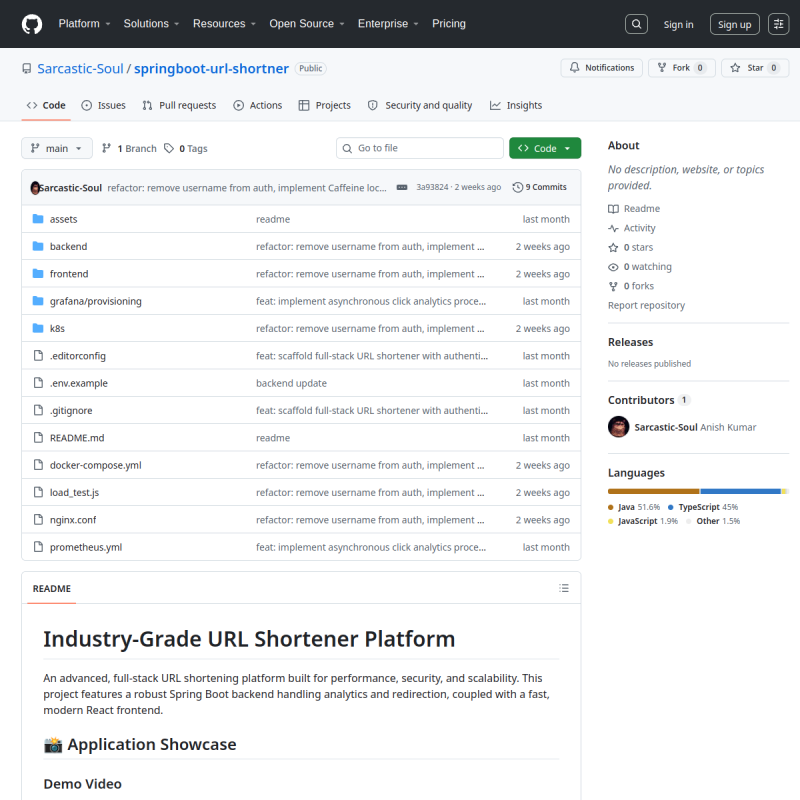Expand the Open Source menu
This screenshot has width=800, height=800.
point(307,23)
